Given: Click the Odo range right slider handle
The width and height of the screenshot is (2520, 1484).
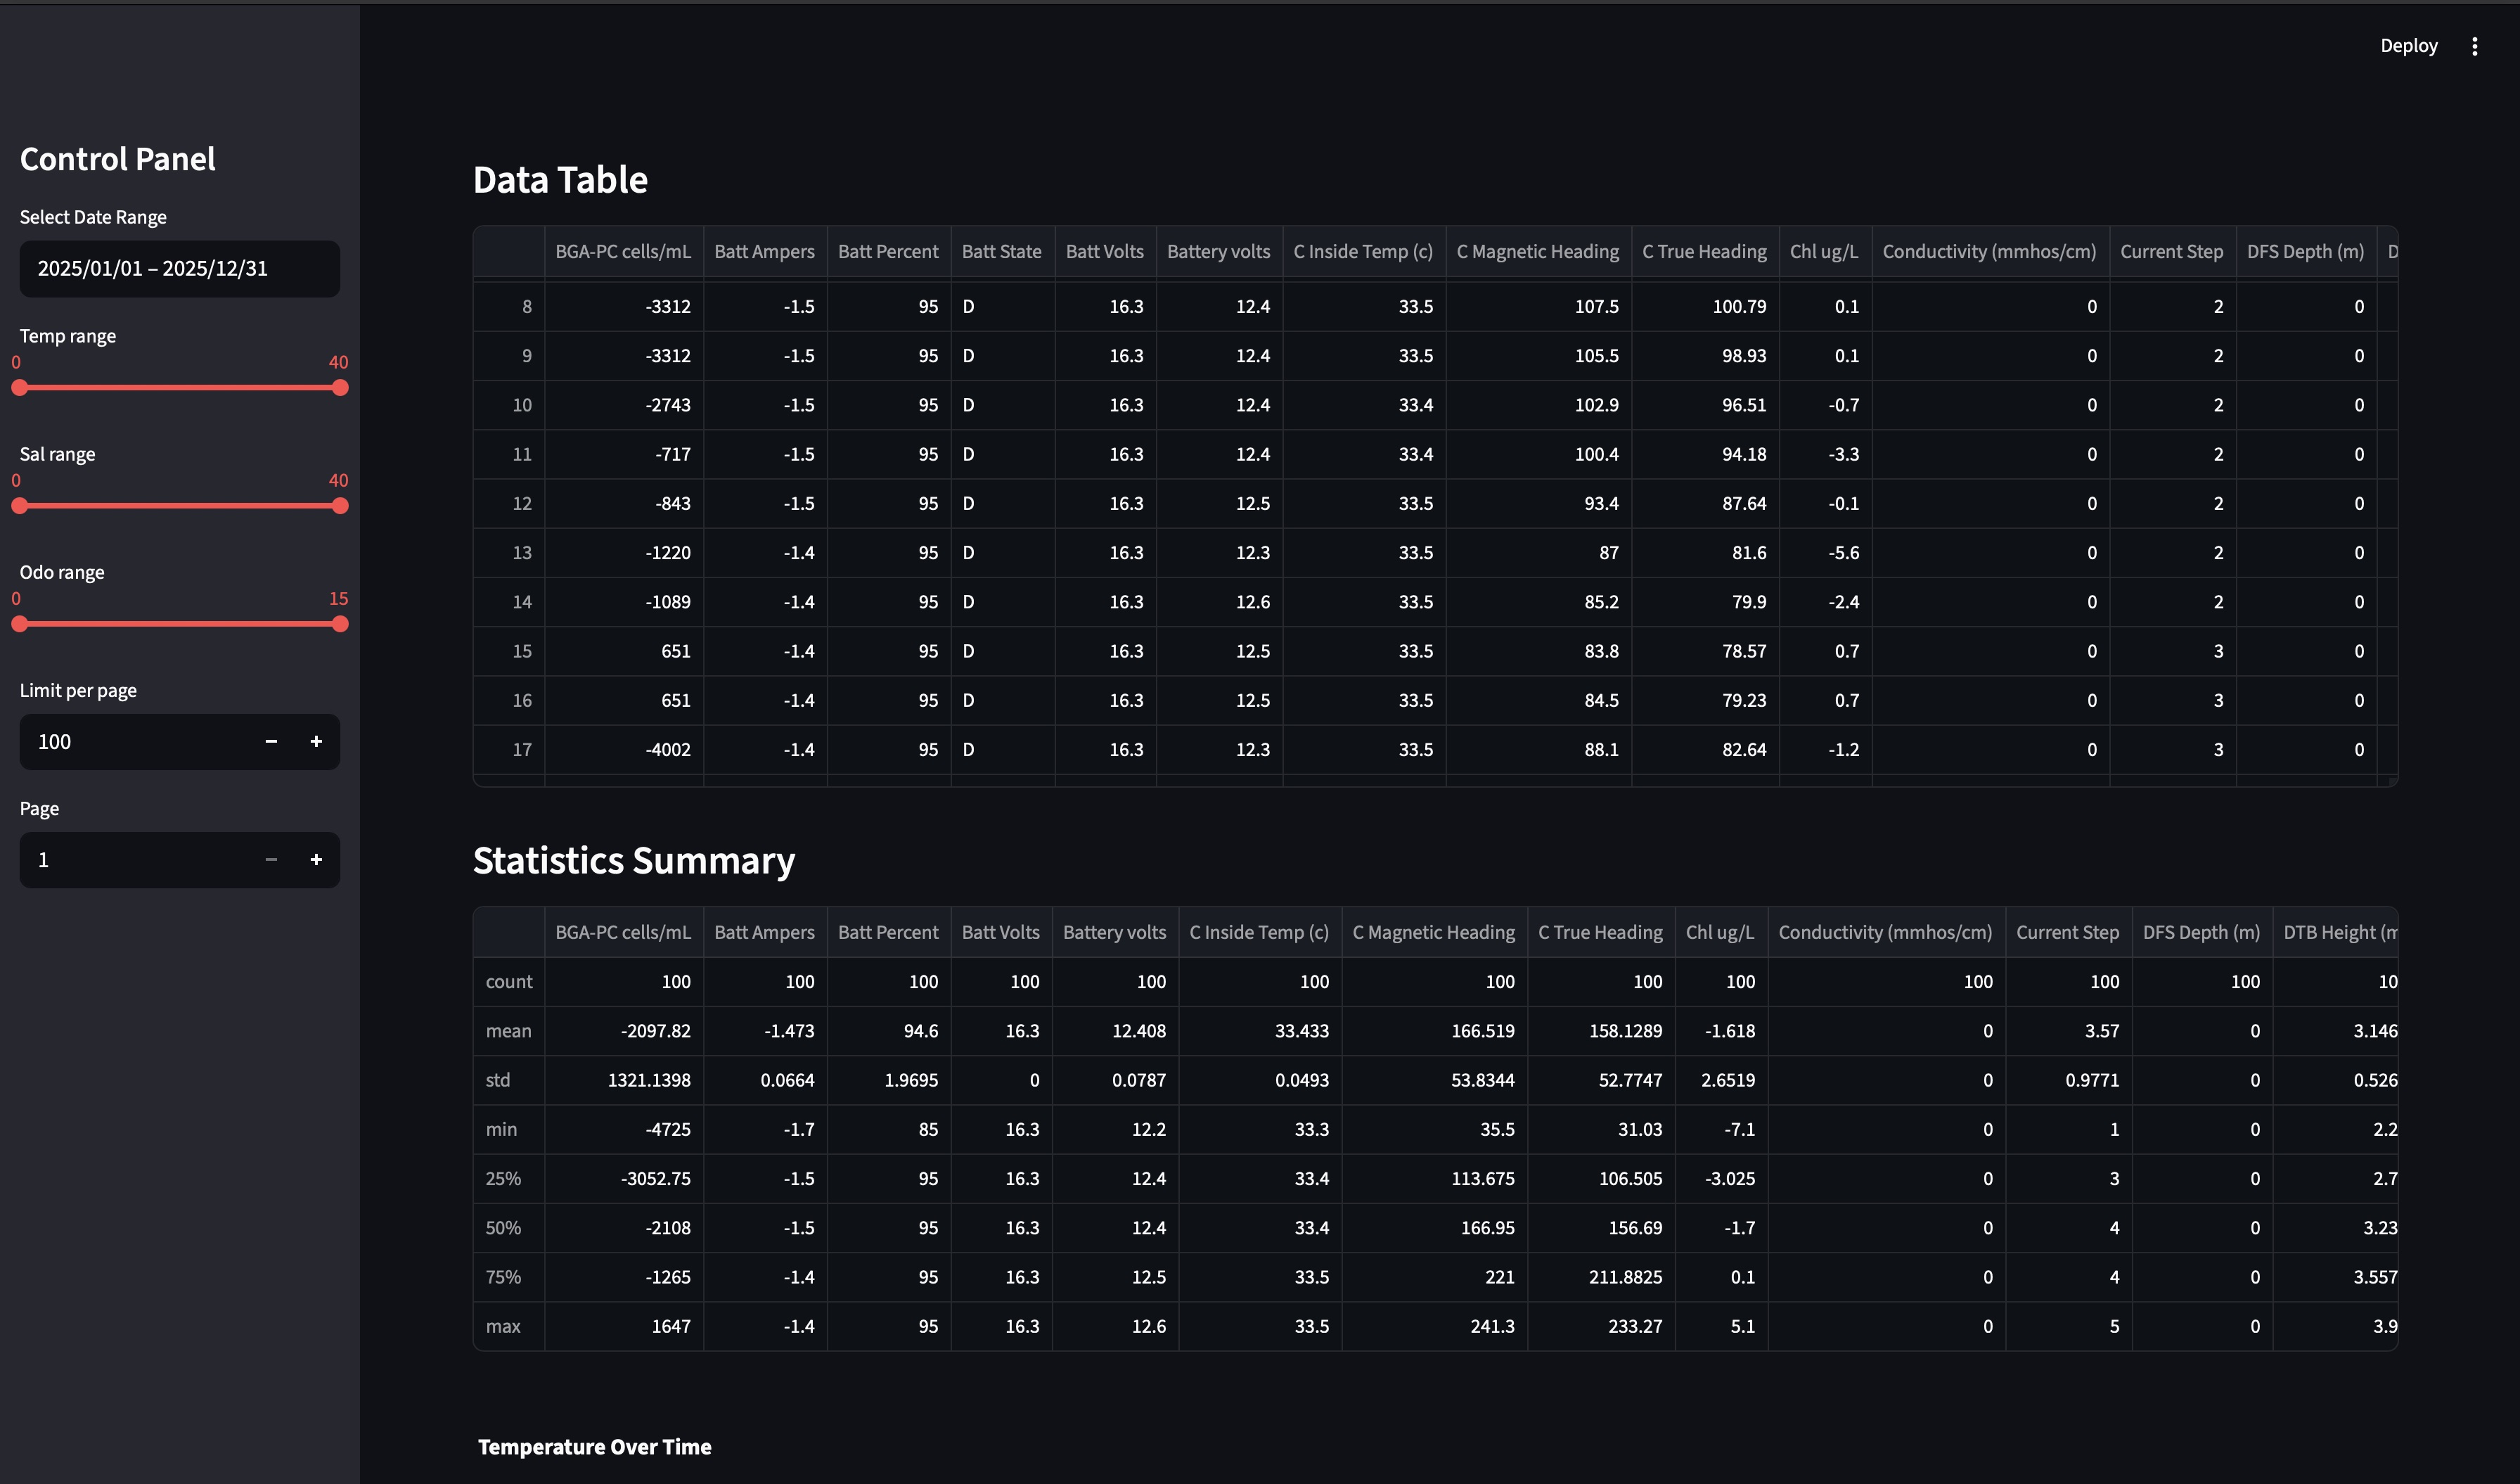Looking at the screenshot, I should pyautogui.click(x=340, y=624).
